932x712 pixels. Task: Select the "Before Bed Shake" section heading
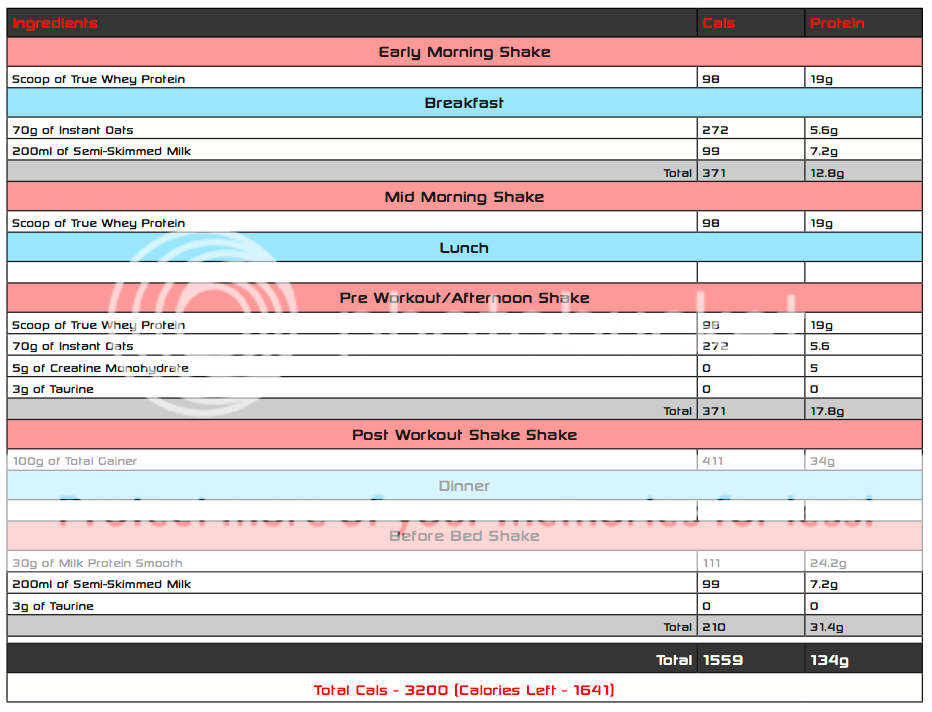[464, 536]
